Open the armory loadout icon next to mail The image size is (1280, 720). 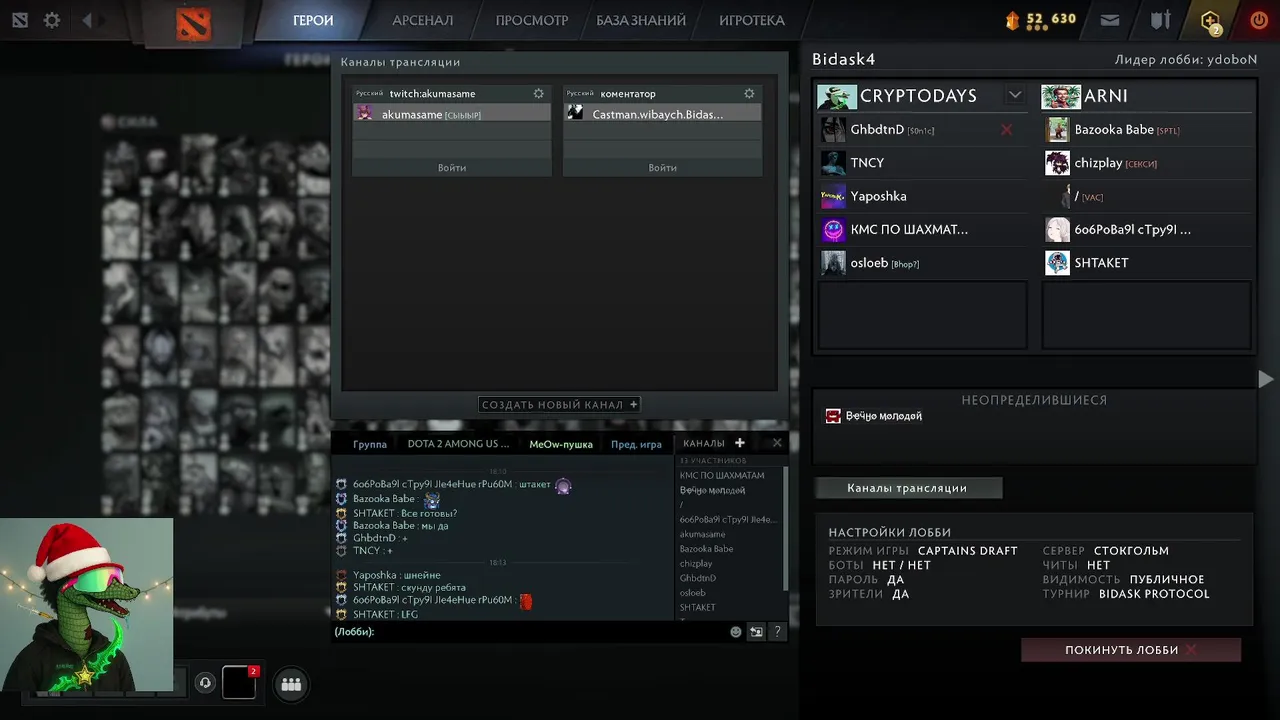[x=1160, y=20]
